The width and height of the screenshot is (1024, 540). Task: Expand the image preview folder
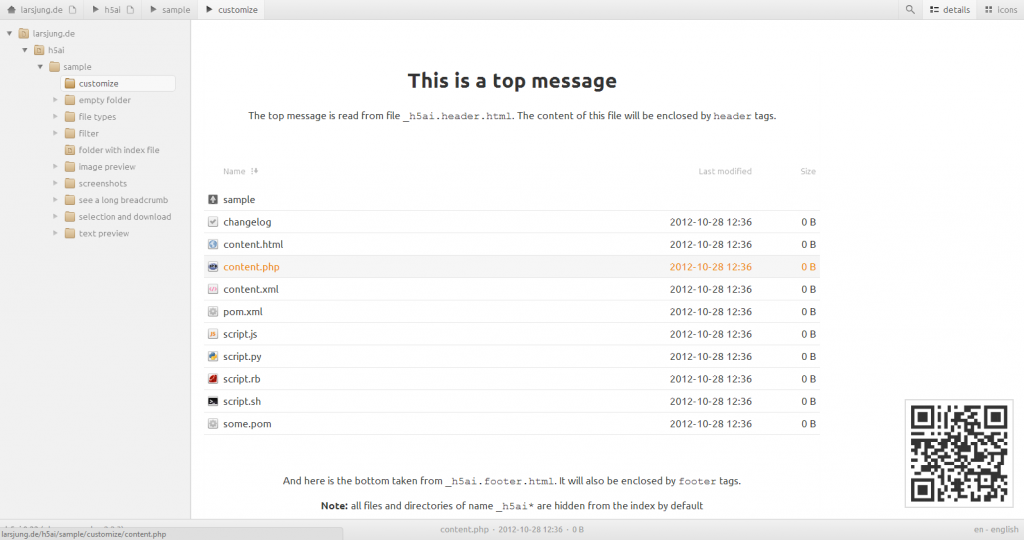tap(56, 167)
